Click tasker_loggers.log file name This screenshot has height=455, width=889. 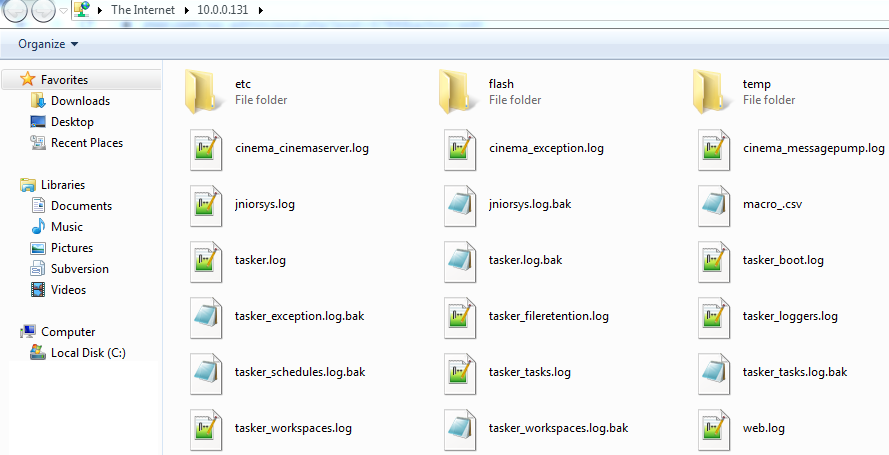coord(790,317)
